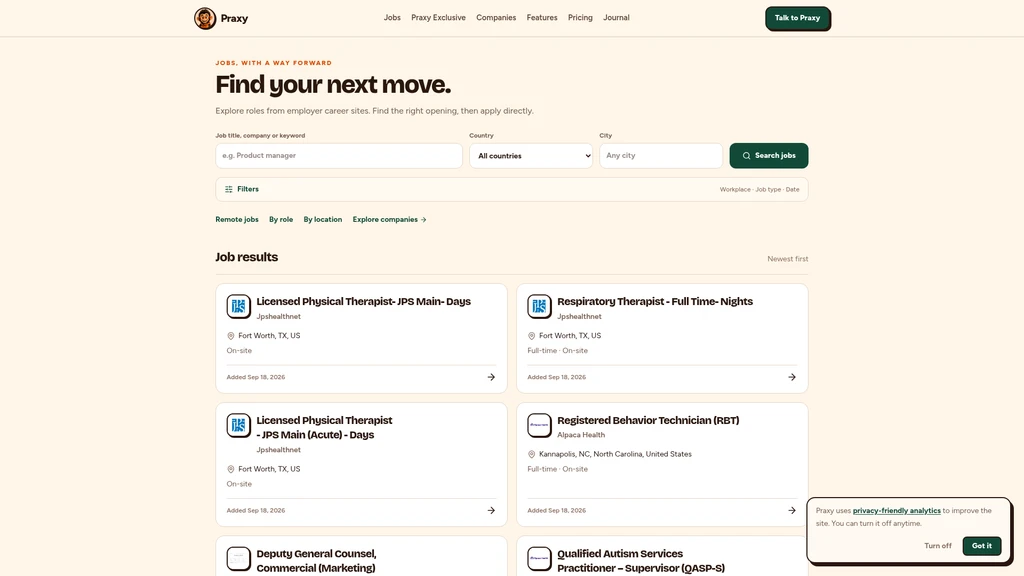Click the Praxy monkey logo icon
Viewport: 1024px width, 576px height.
click(x=205, y=18)
